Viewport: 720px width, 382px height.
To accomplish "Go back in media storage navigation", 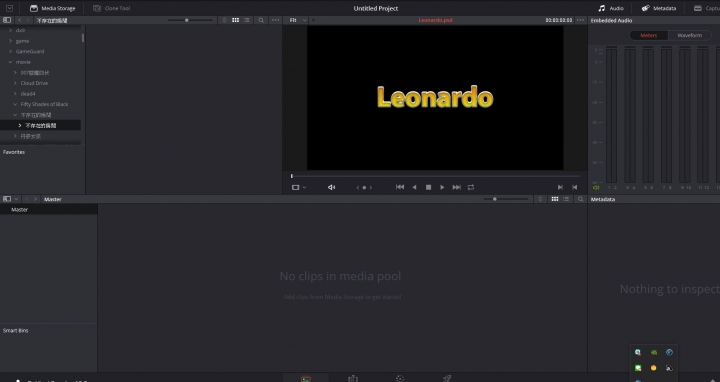I will click(x=19, y=20).
